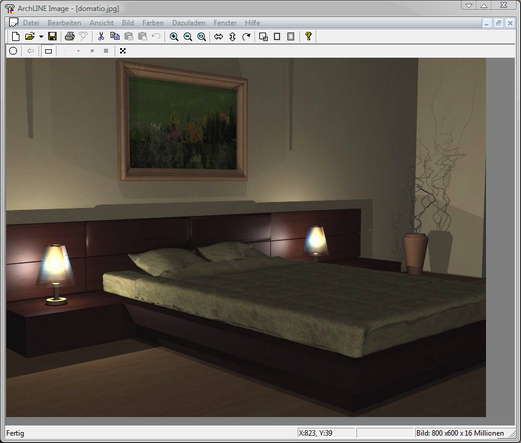Toggle the circle selection tool
Screen dimensions: 521x443
coord(13,51)
